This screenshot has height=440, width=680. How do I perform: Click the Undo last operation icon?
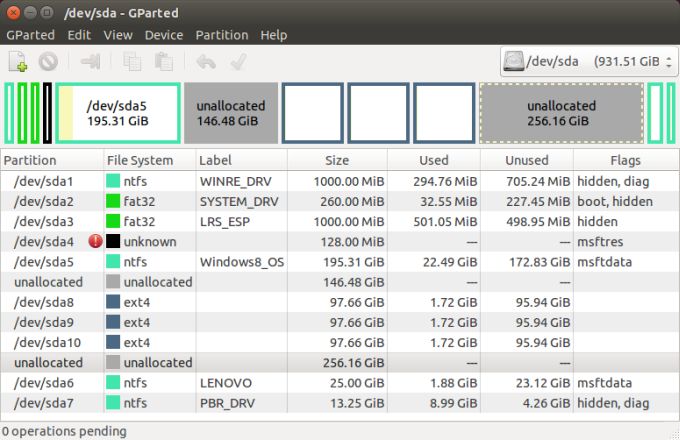(206, 62)
